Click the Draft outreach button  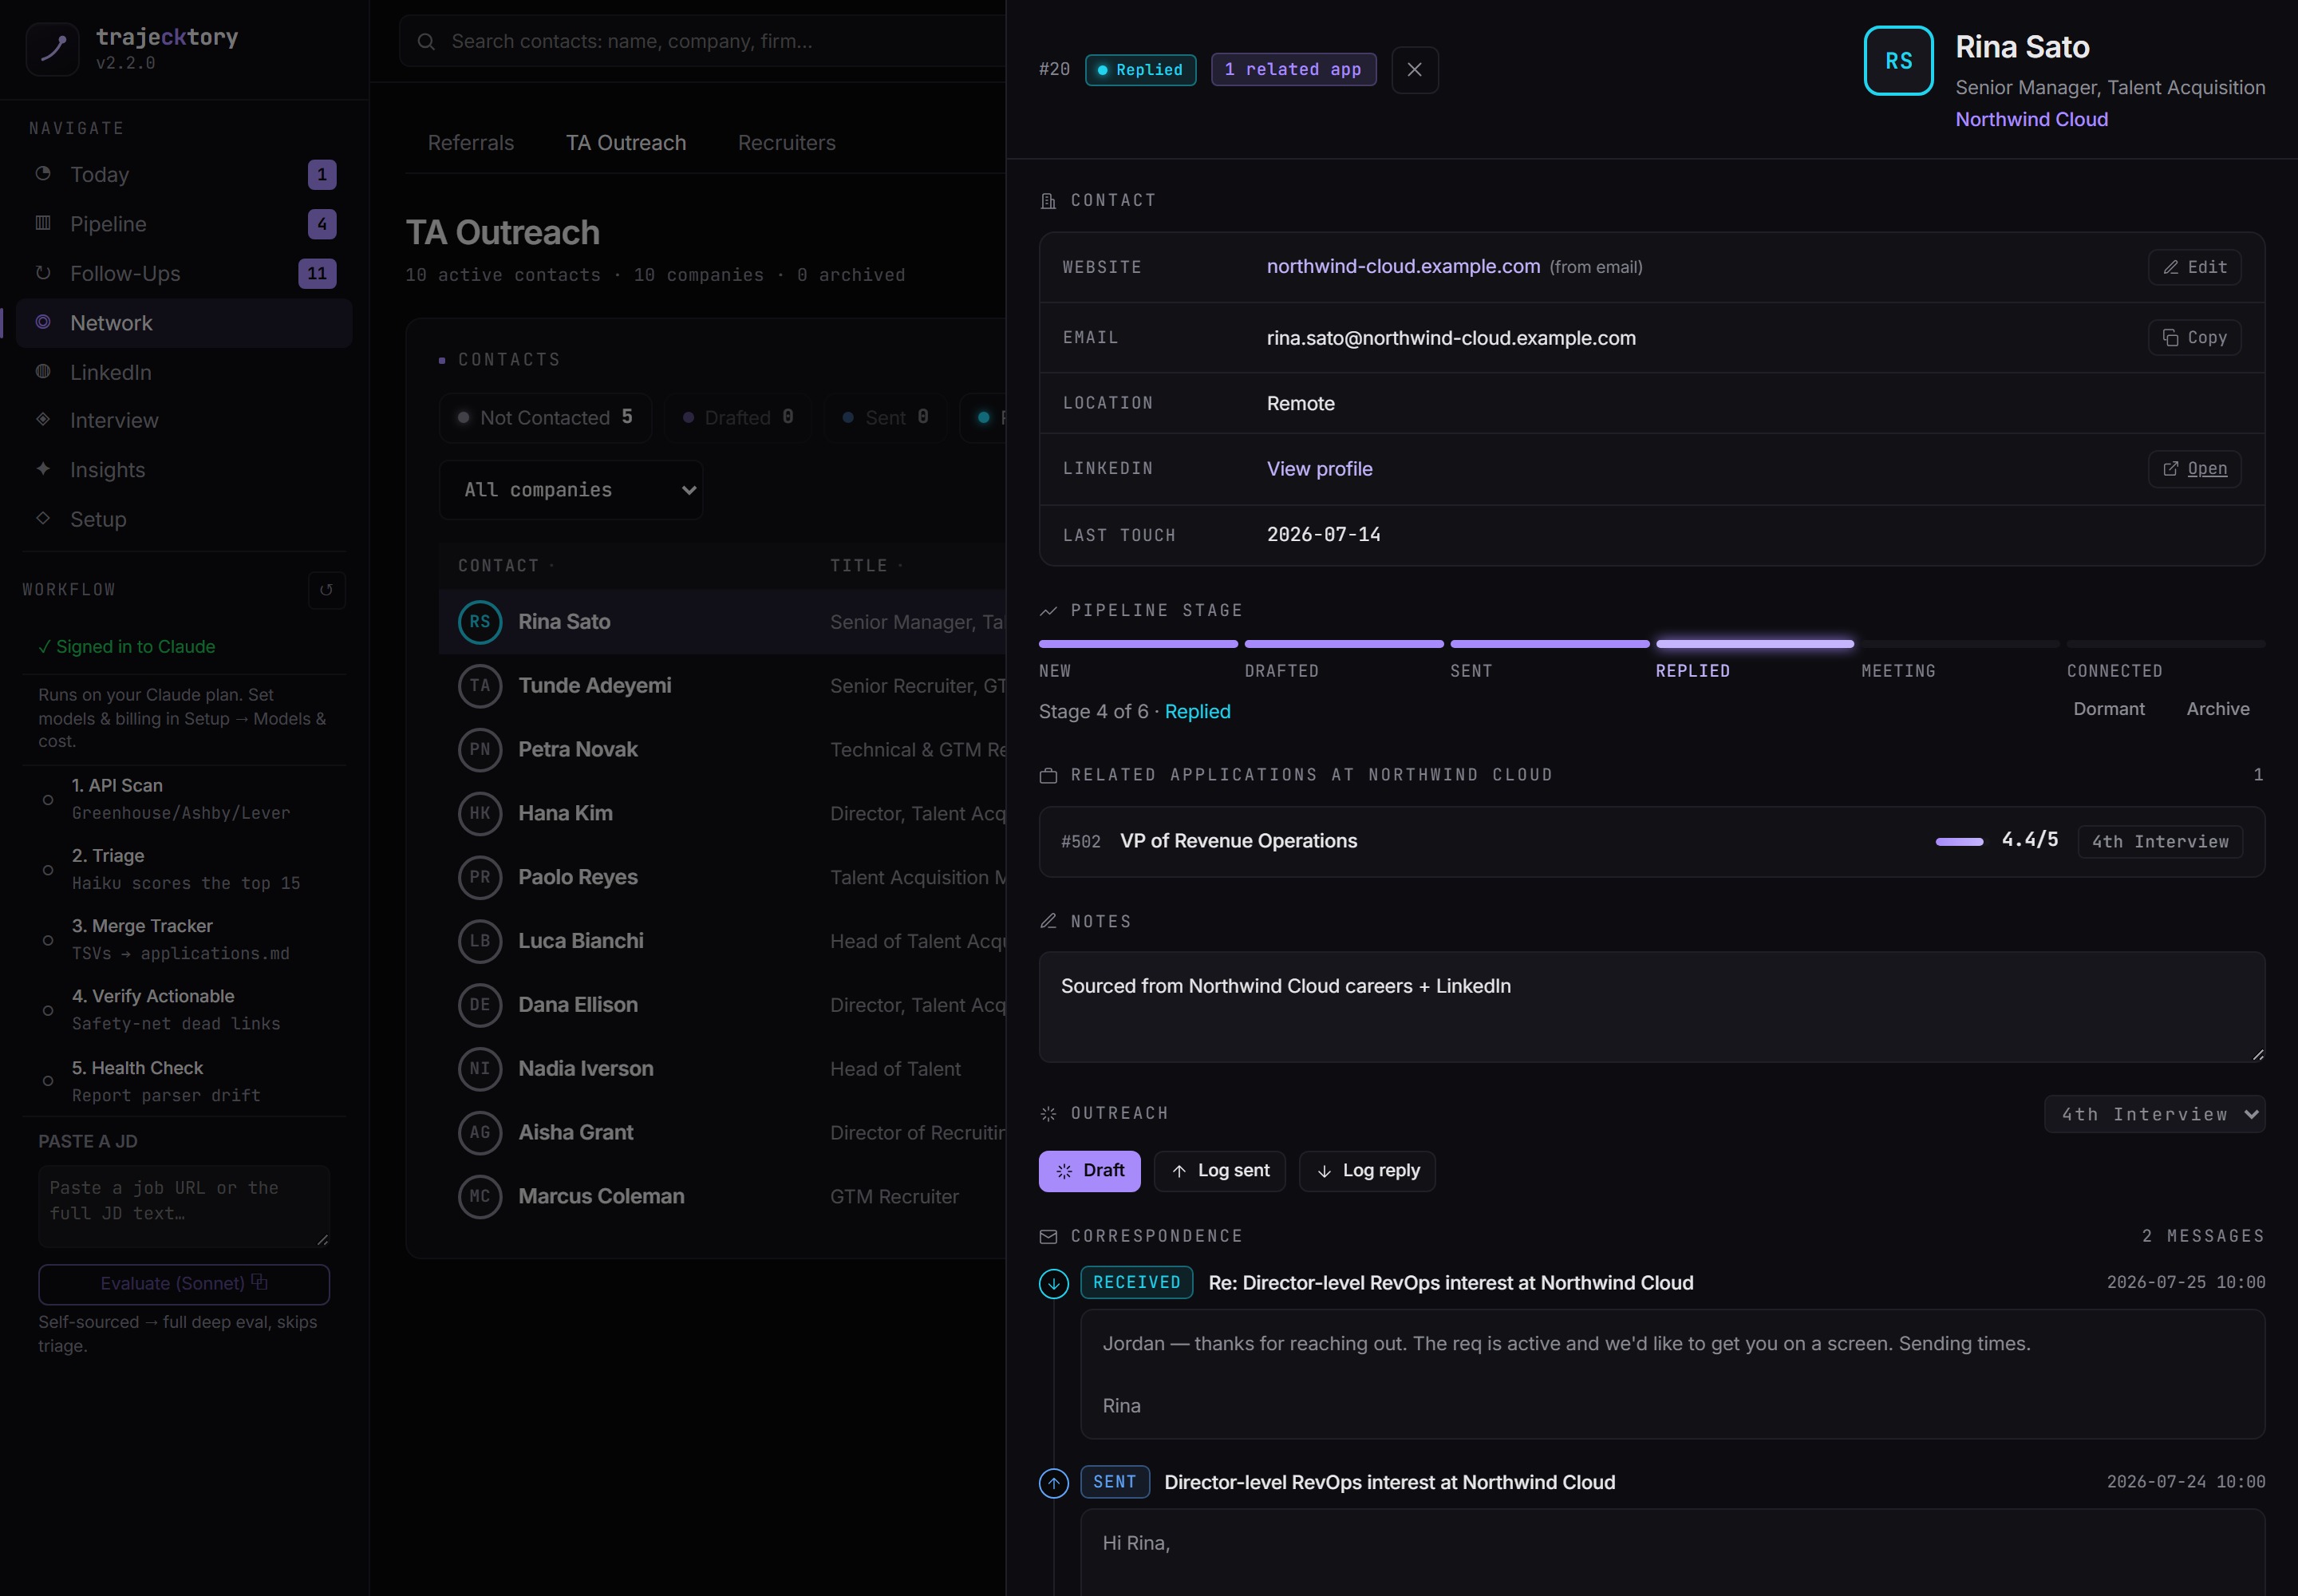point(1089,1171)
